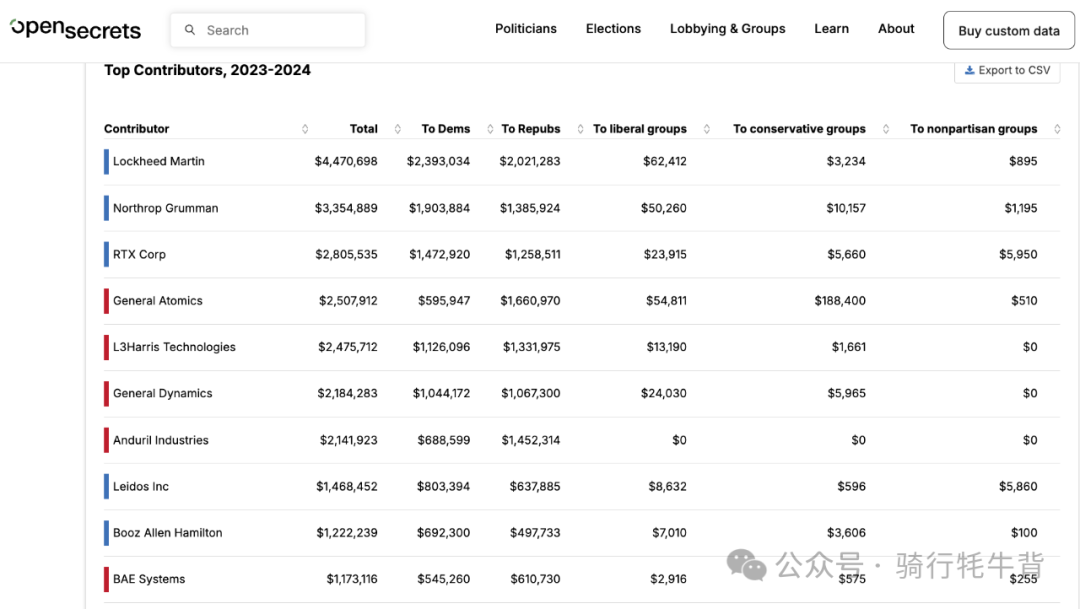1080x609 pixels.
Task: Click the Contributor column header
Action: tap(136, 129)
